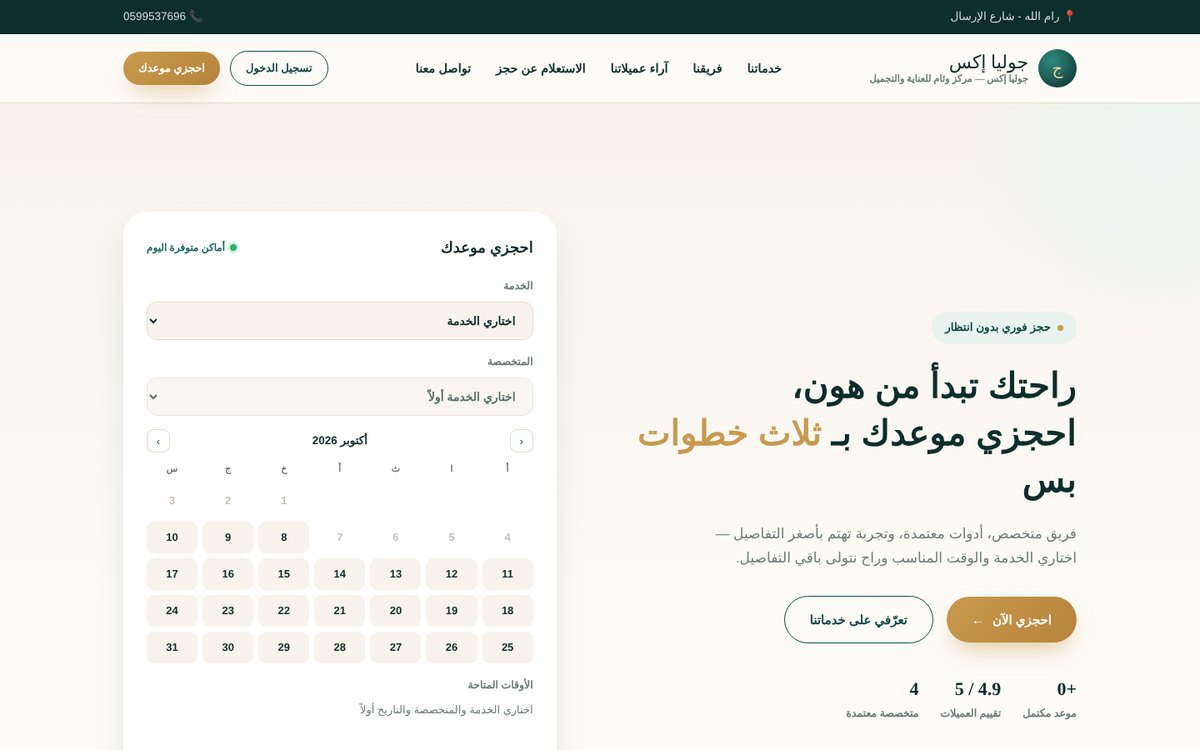
Task: Click the phone icon beside 0599537696
Action: tap(196, 16)
